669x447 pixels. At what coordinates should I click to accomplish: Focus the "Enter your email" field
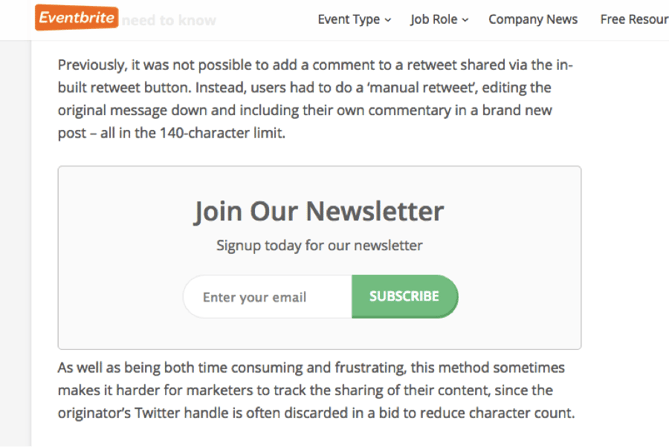267,297
